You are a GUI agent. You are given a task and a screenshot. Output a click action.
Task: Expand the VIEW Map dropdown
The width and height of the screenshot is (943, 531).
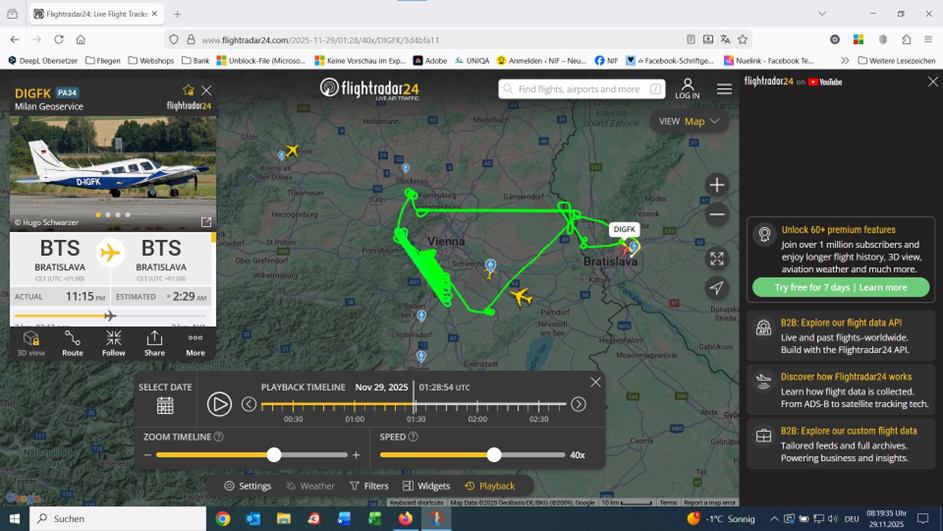[689, 121]
